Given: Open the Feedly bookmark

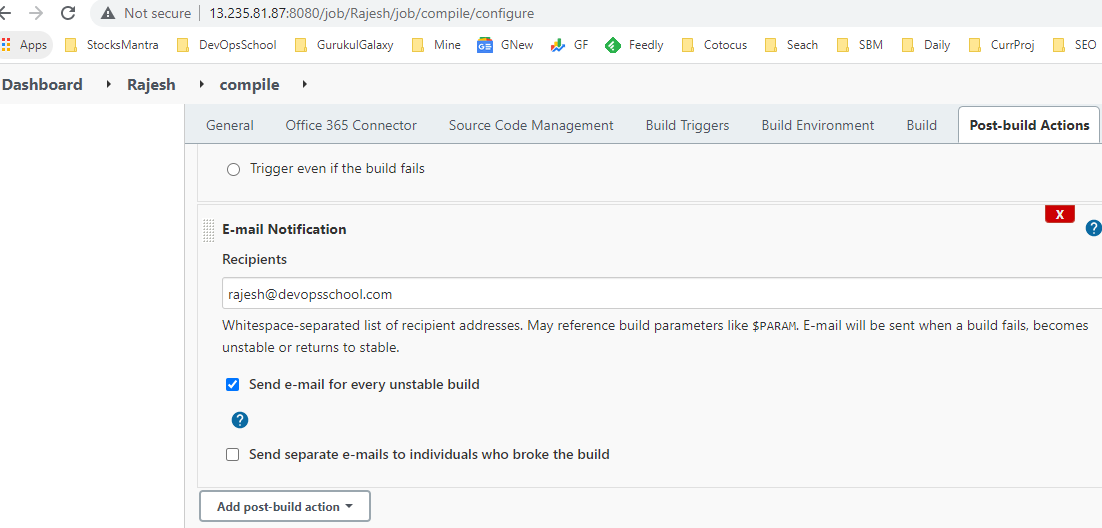Looking at the screenshot, I should point(635,45).
